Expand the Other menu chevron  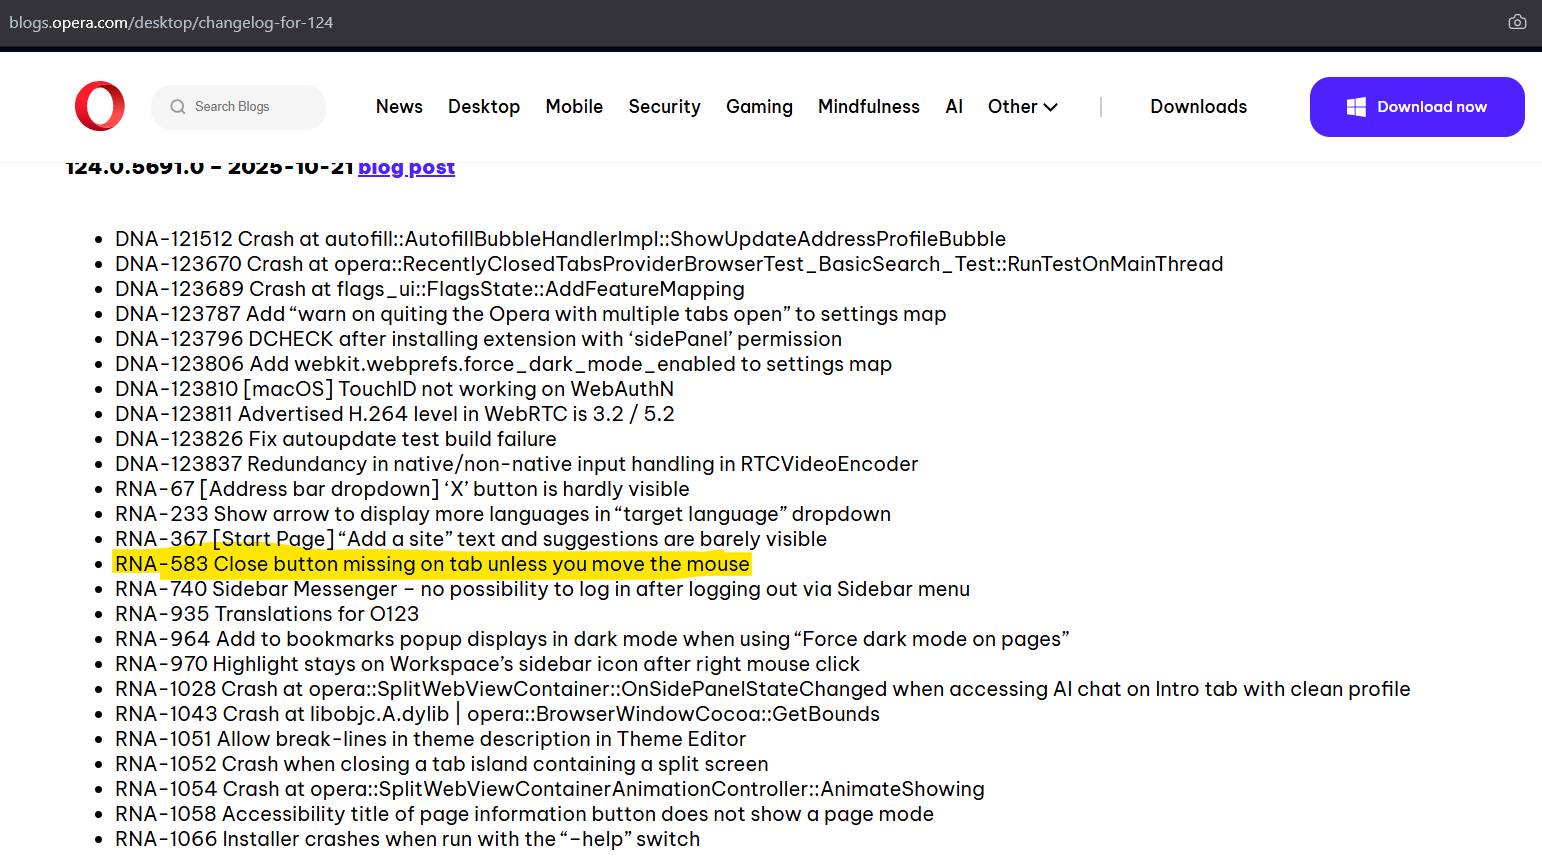[1051, 107]
